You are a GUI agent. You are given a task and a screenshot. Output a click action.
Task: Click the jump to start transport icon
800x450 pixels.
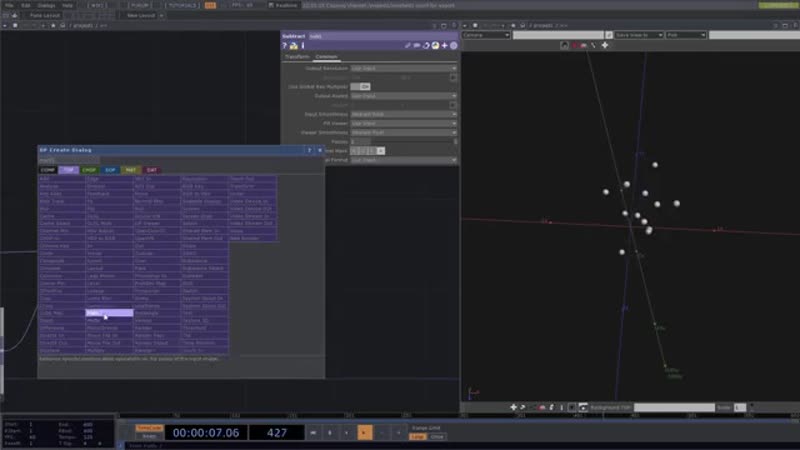pos(315,432)
